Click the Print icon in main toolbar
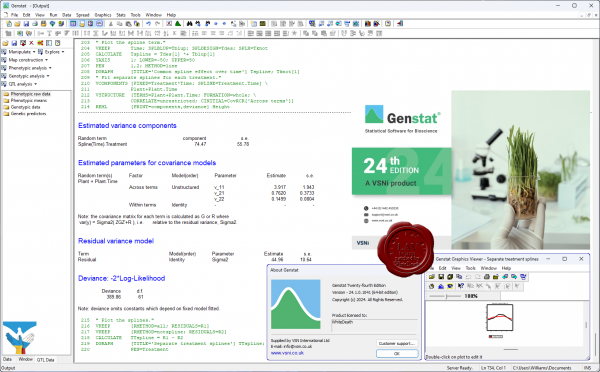Image resolution: width=600 pixels, height=372 pixels. [35, 23]
